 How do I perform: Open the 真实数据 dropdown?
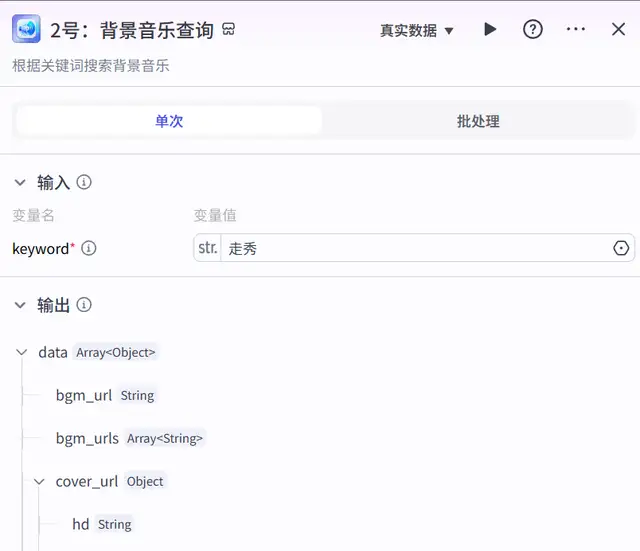tap(417, 31)
